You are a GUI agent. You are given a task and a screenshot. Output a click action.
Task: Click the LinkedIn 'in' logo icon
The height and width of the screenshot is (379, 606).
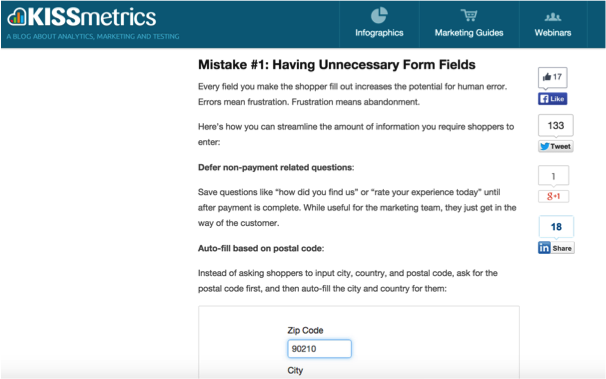click(x=544, y=248)
